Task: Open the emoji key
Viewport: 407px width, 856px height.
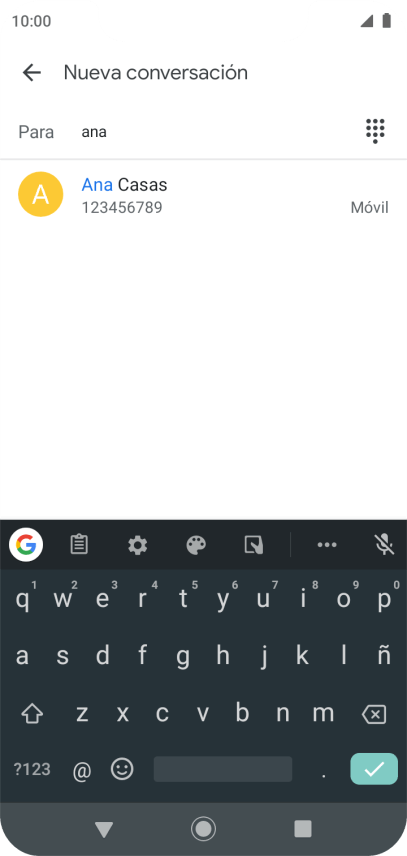Action: coord(122,769)
